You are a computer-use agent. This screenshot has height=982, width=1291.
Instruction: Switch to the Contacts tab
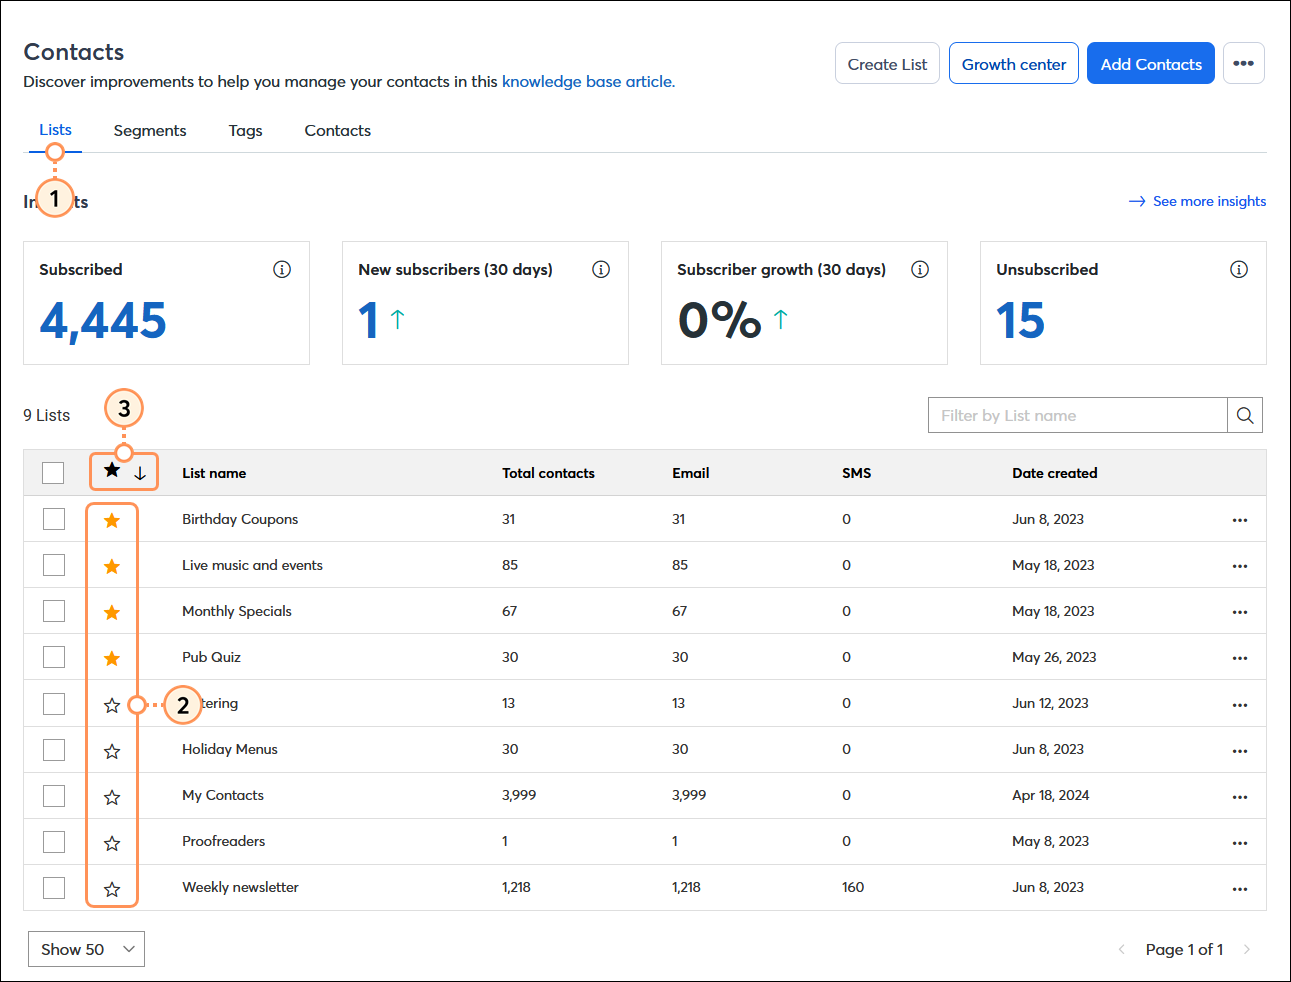337,131
